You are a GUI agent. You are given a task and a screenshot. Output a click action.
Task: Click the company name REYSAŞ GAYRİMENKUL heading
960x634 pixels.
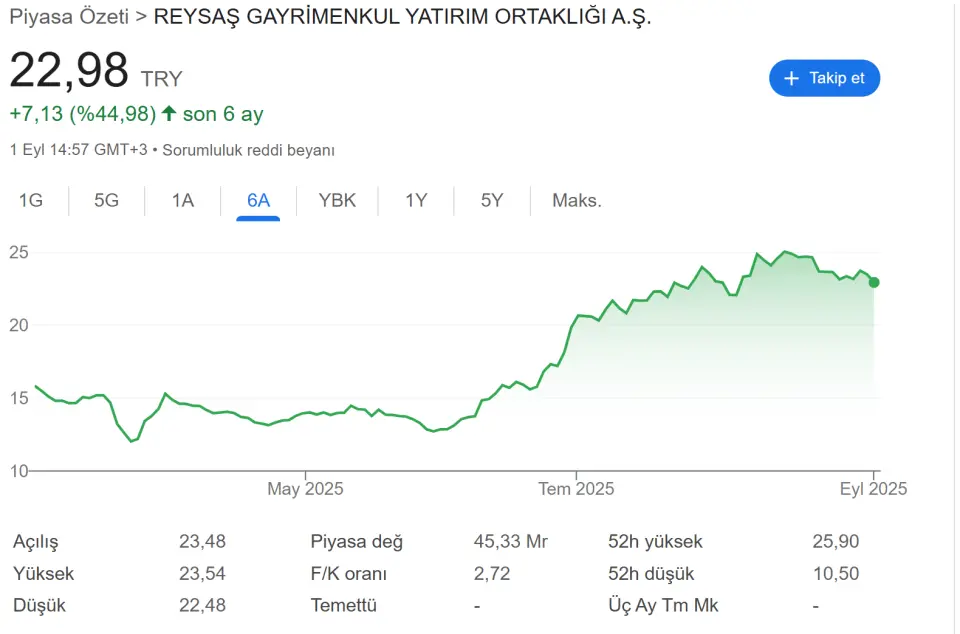(x=402, y=17)
